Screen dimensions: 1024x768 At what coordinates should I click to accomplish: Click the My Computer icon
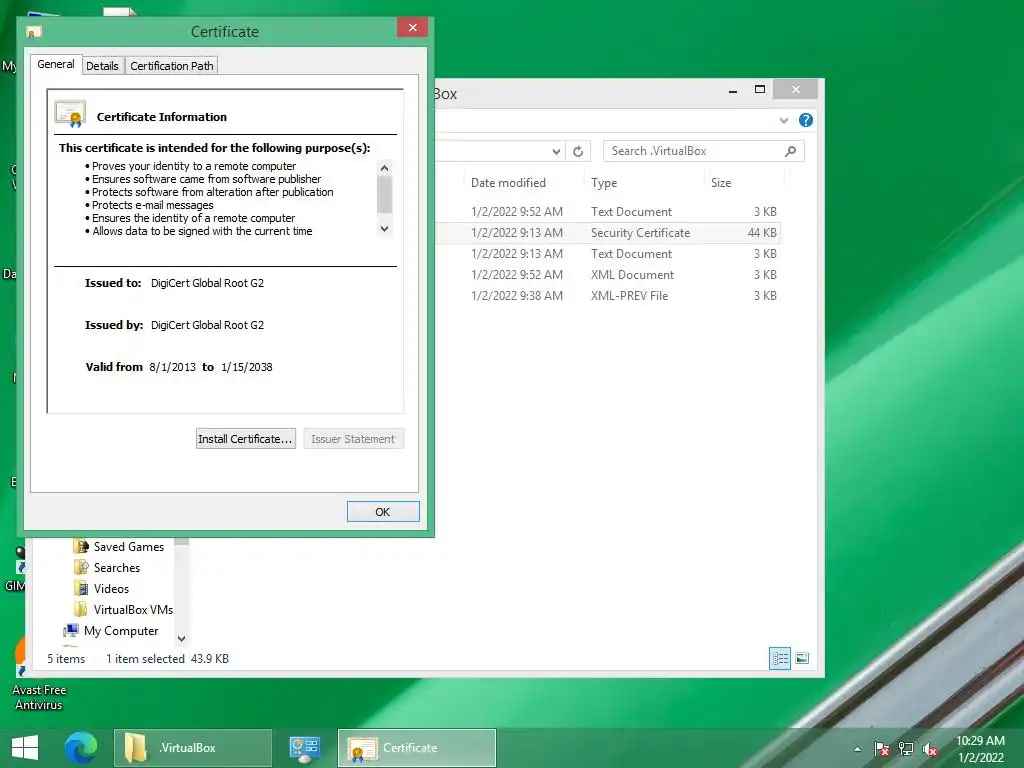tap(71, 631)
